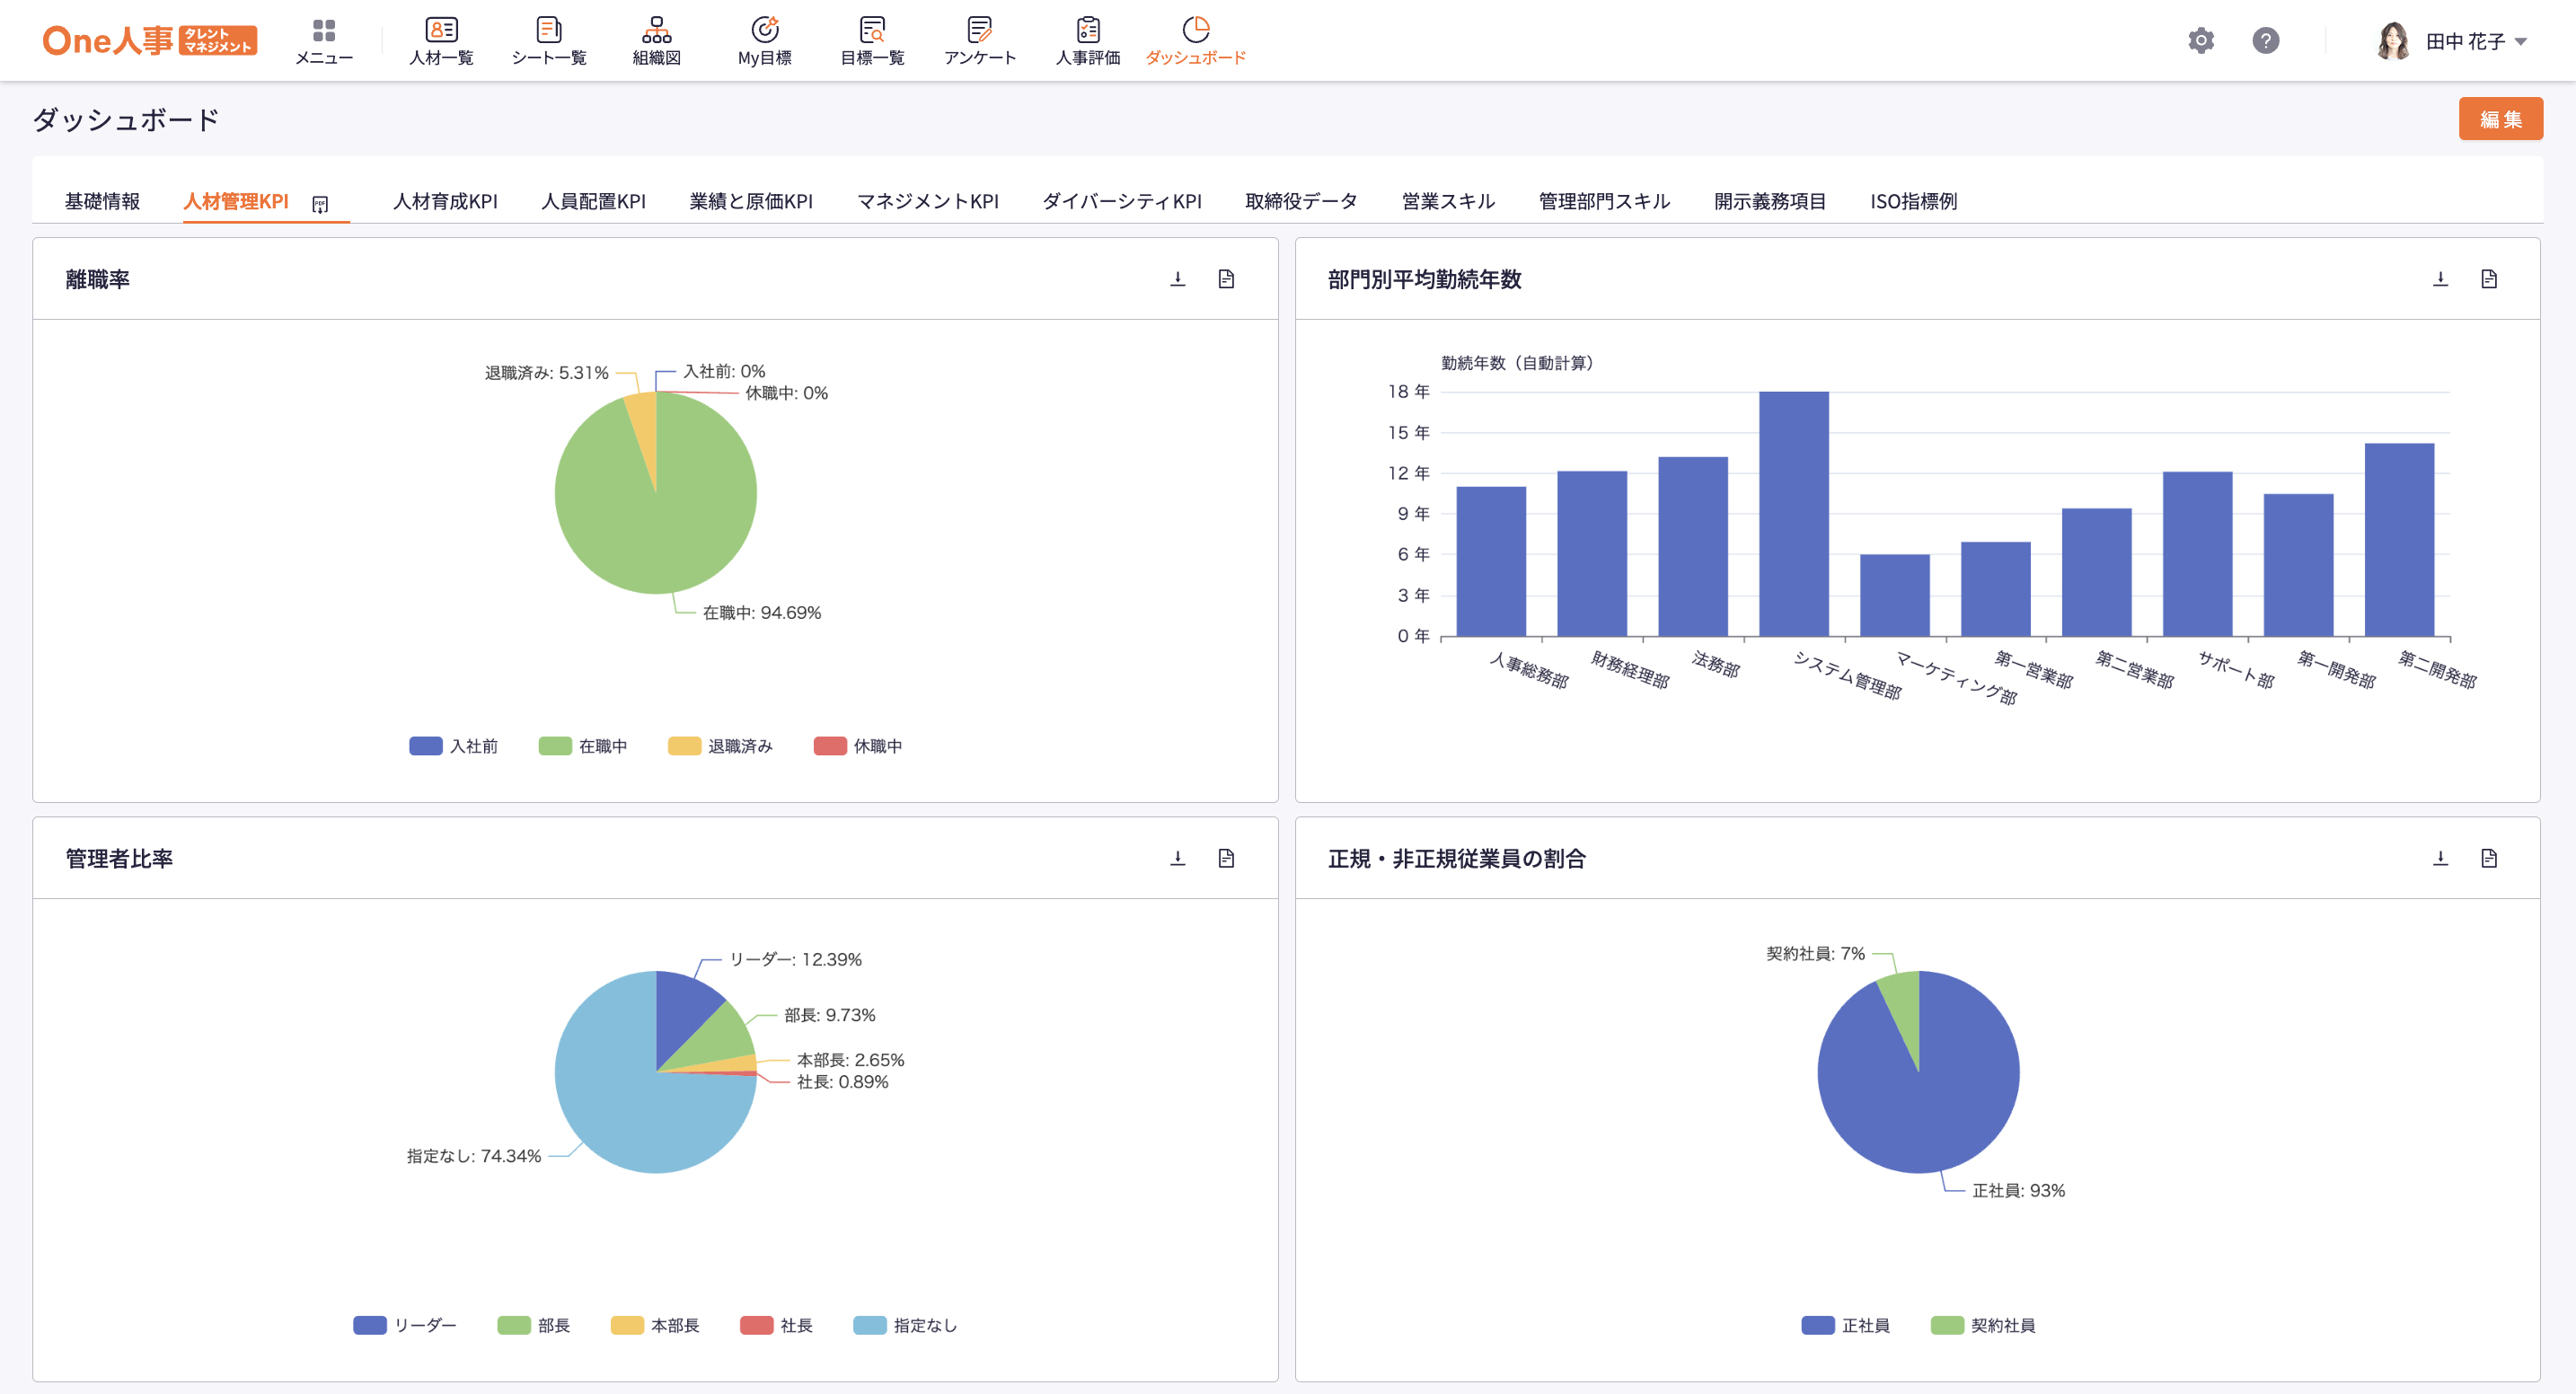Click the icon beside 人材管理KPI tab
2576x1394 pixels.
coord(320,204)
